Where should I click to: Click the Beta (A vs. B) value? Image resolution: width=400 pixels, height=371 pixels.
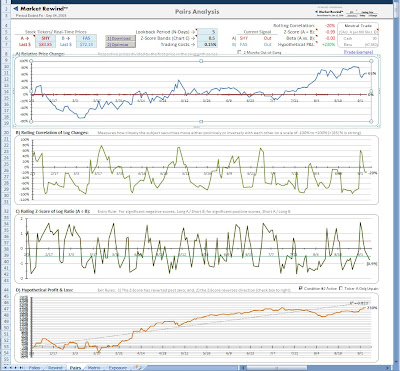tap(330, 38)
